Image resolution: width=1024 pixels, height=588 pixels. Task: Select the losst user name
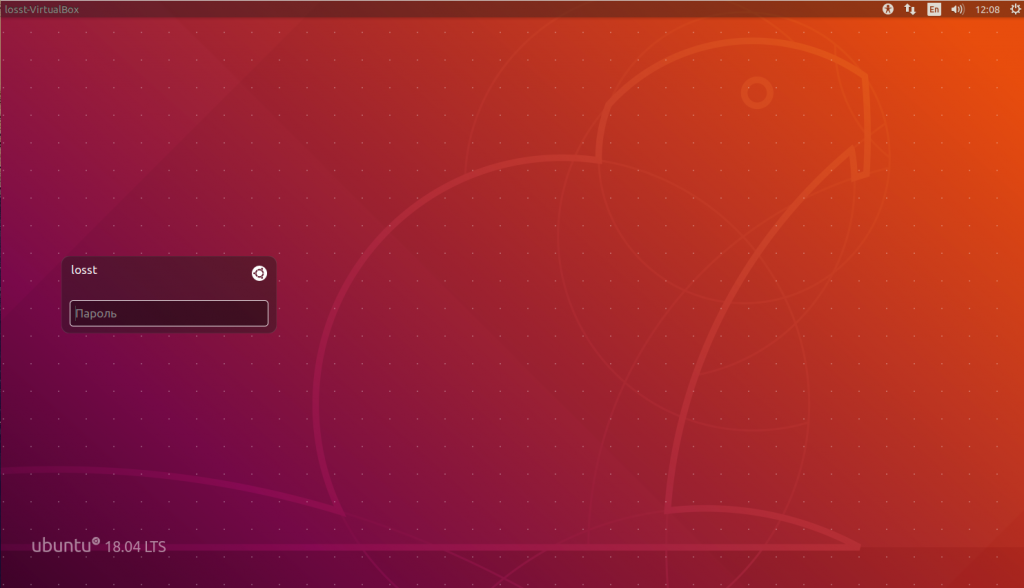point(84,270)
